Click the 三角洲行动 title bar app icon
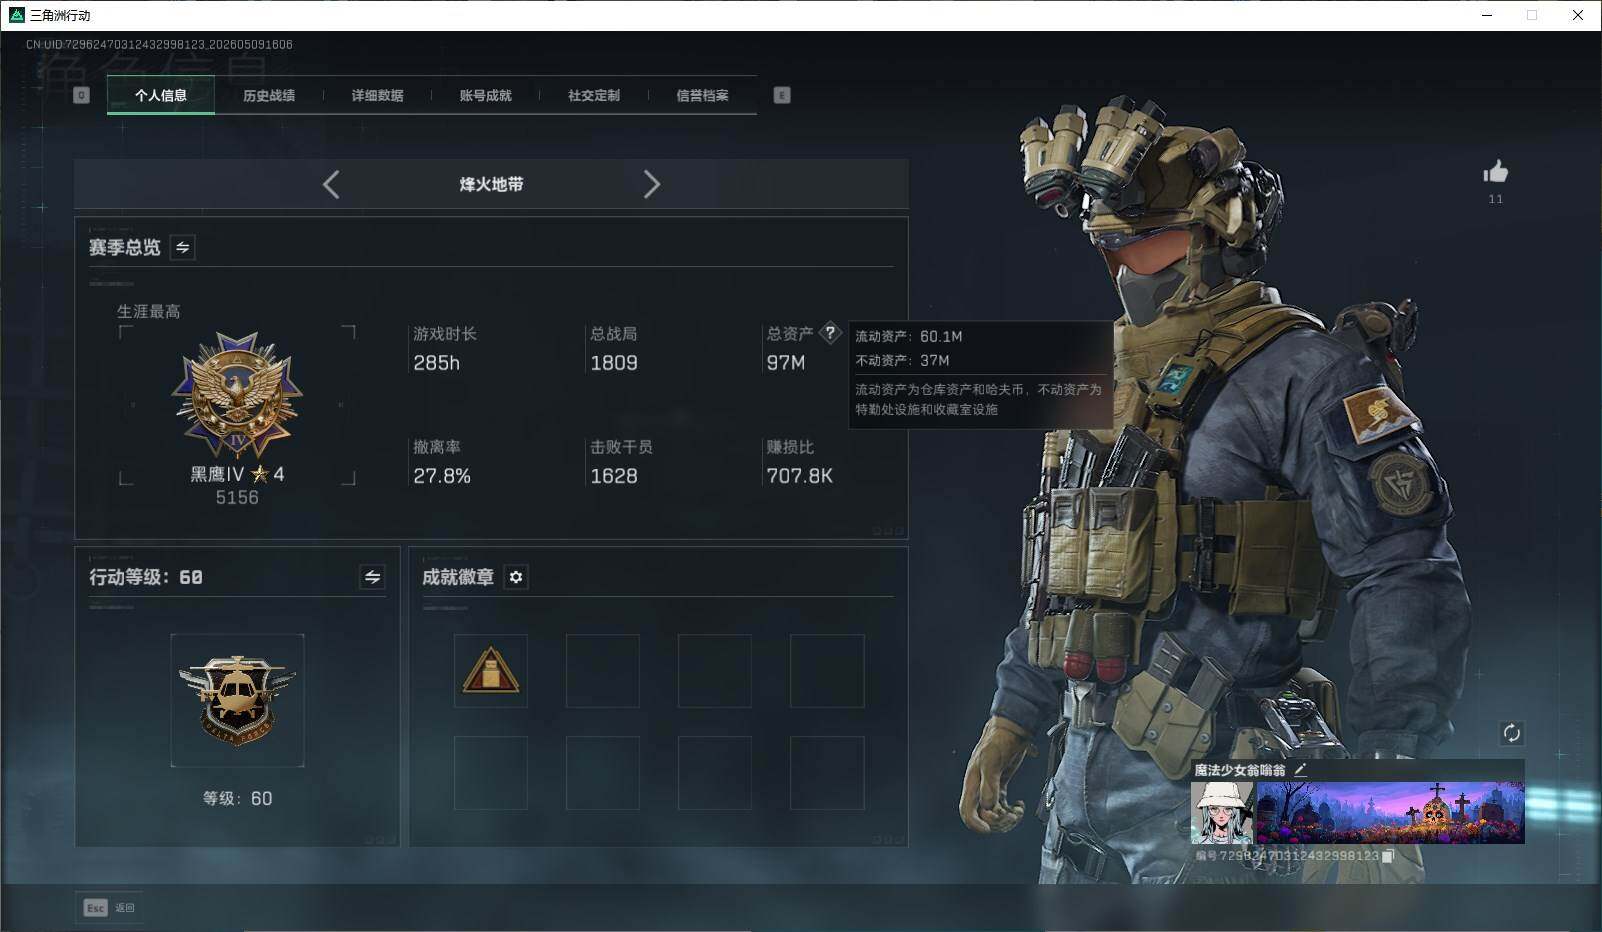The image size is (1602, 932). click(16, 15)
